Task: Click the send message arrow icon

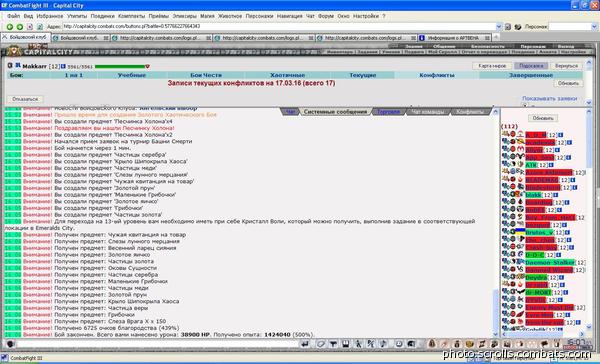Action: pyautogui.click(x=305, y=344)
